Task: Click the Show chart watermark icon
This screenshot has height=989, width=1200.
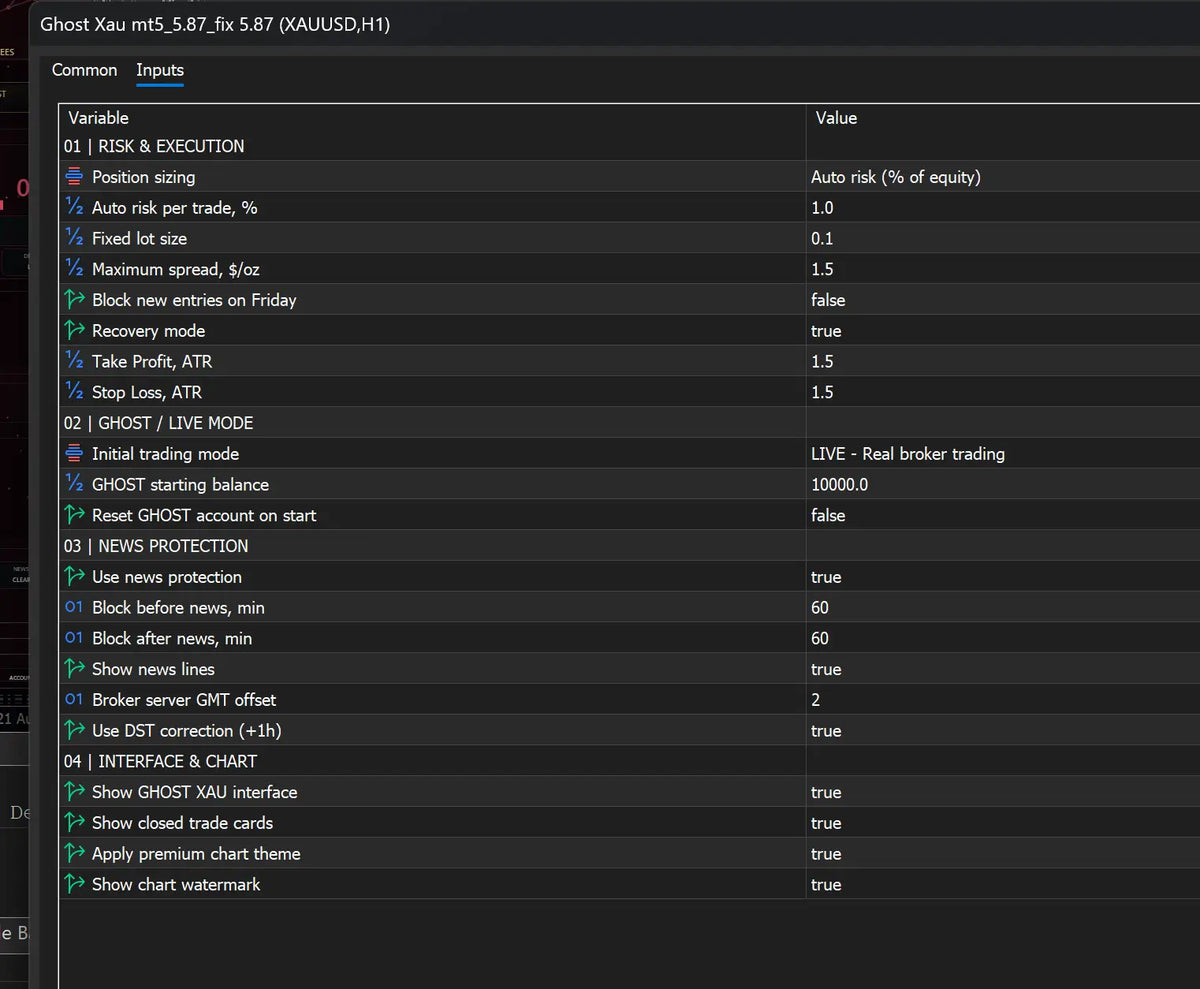Action: point(74,884)
